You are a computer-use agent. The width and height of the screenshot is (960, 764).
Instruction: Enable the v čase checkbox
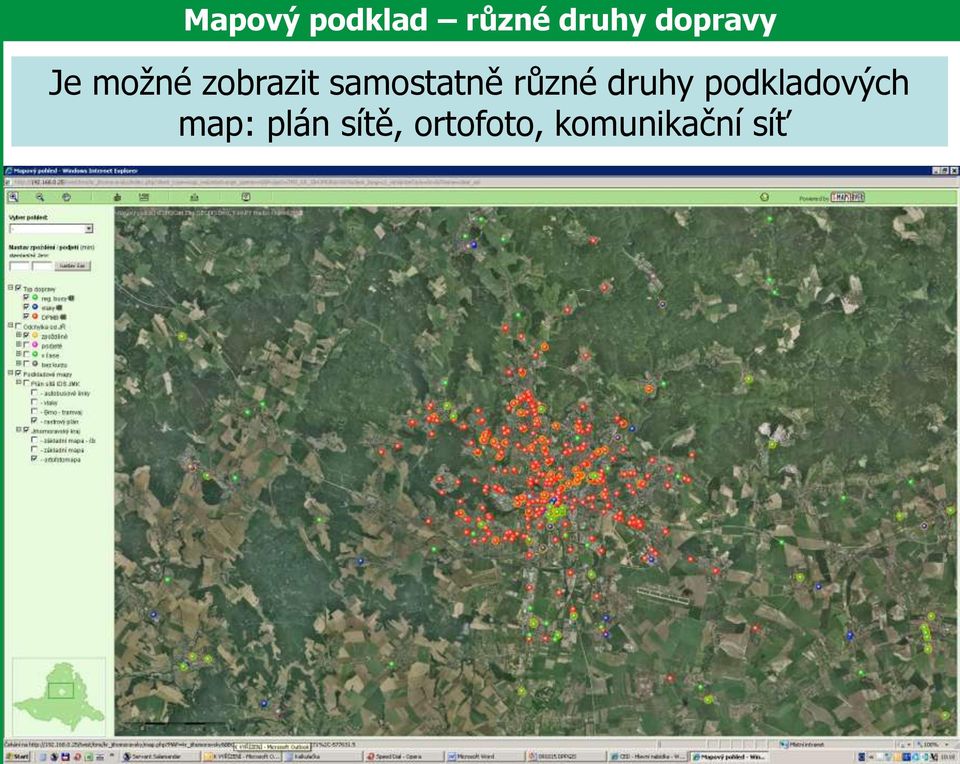coord(26,354)
